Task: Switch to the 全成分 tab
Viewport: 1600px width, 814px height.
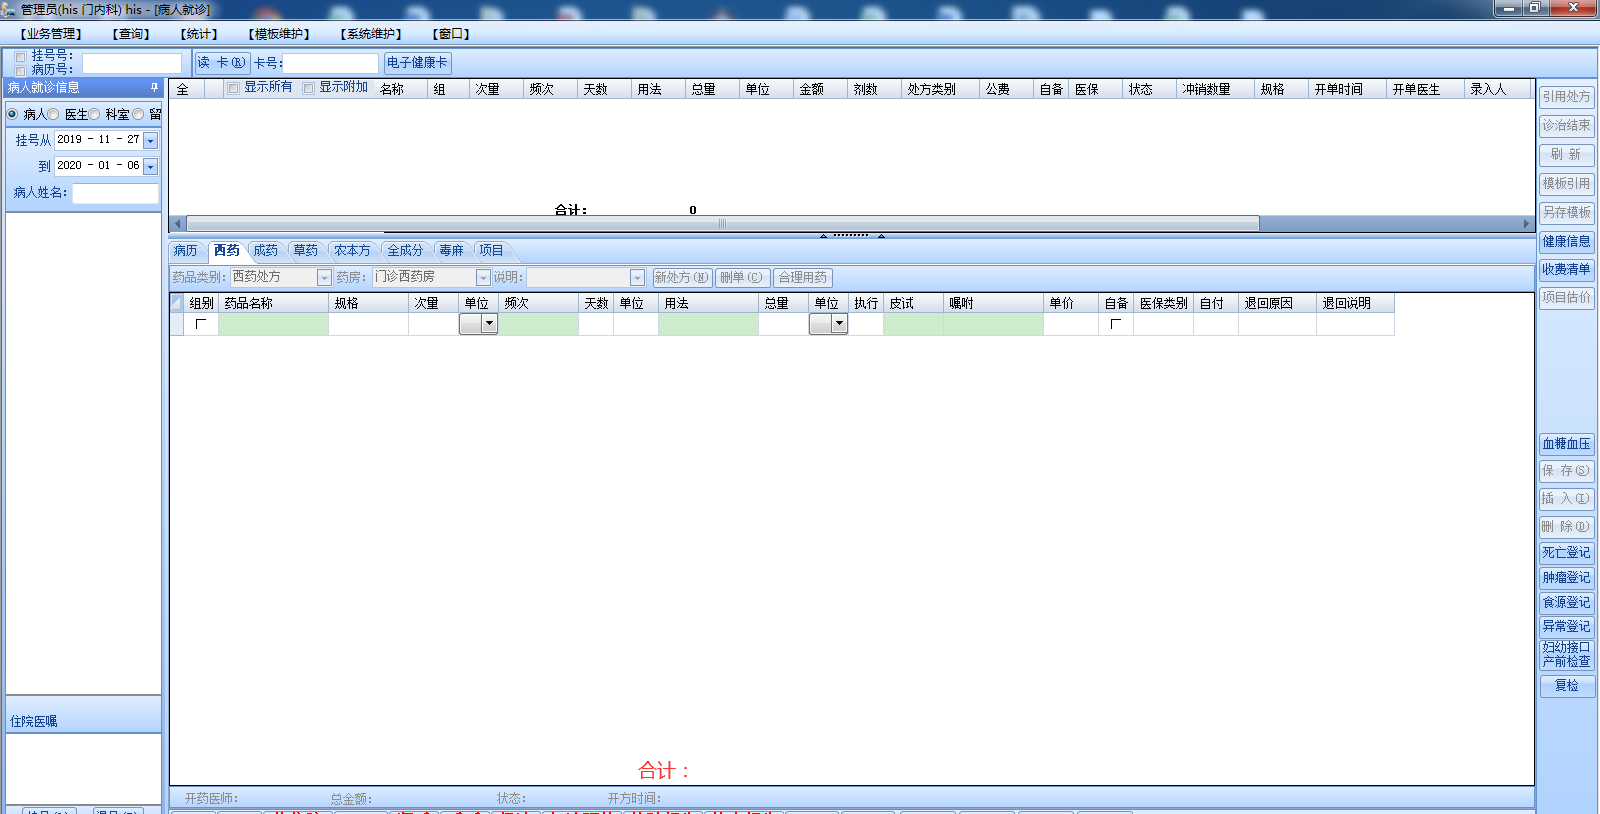Action: click(405, 250)
